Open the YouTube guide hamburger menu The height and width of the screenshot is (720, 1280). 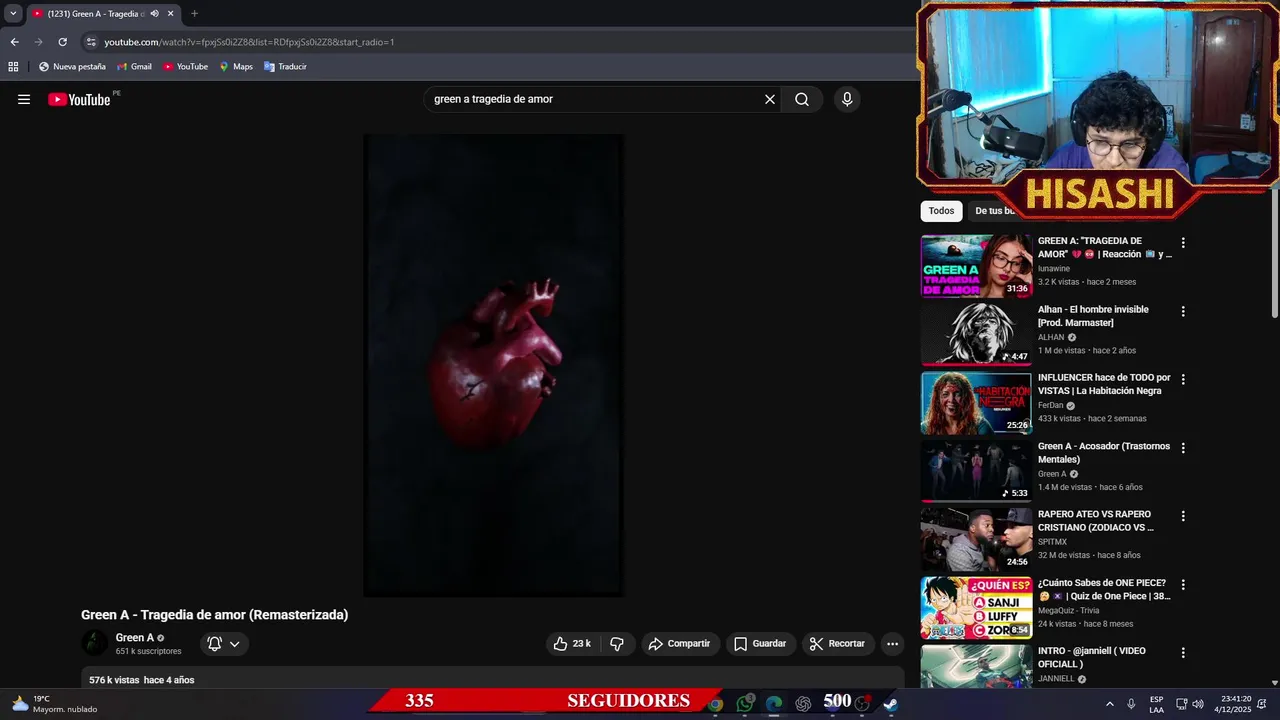tap(24, 99)
